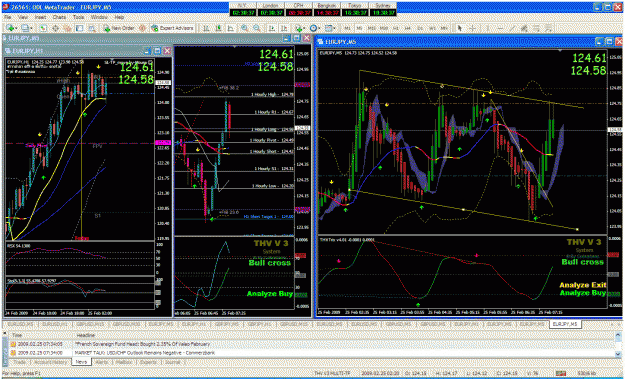Select the Crosshair tool
Screen dimensions: 625x379
472,28
